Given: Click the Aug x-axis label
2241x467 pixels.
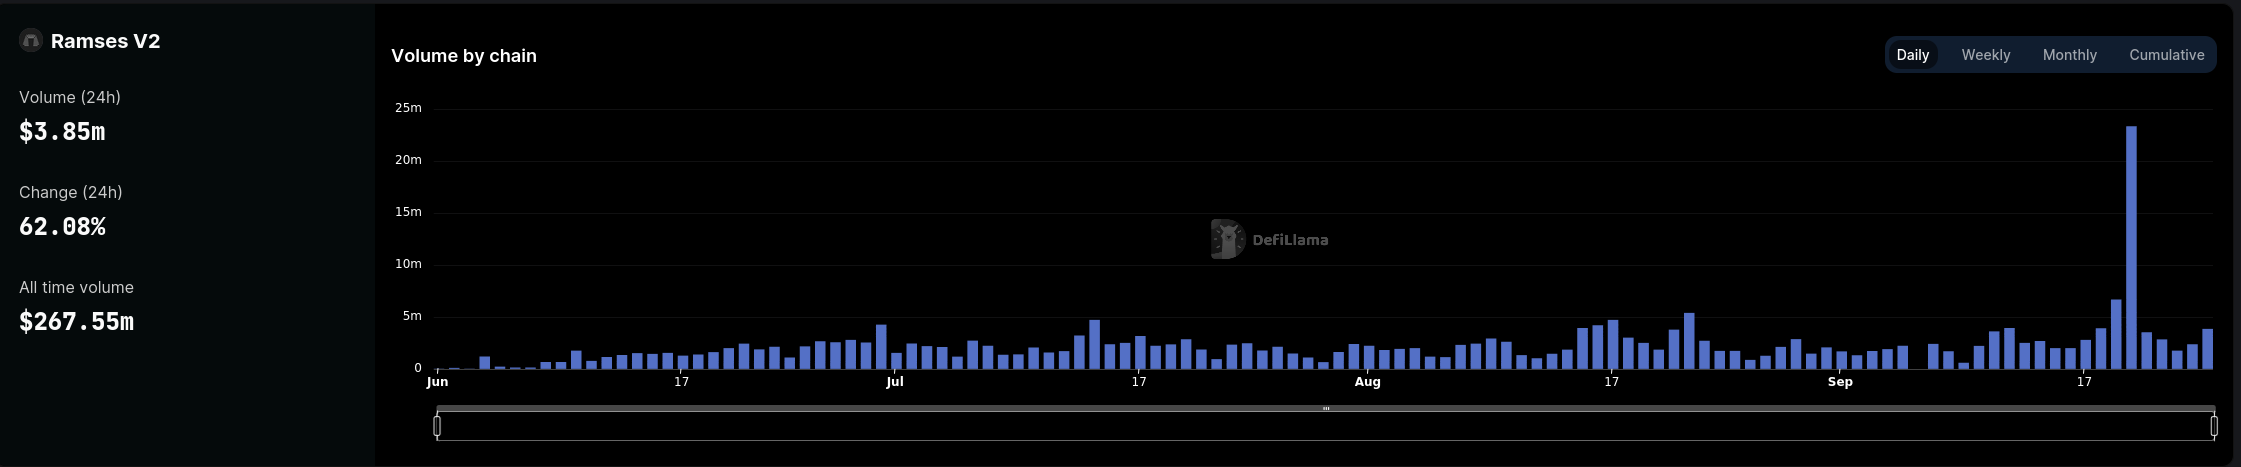Looking at the screenshot, I should pyautogui.click(x=1367, y=382).
